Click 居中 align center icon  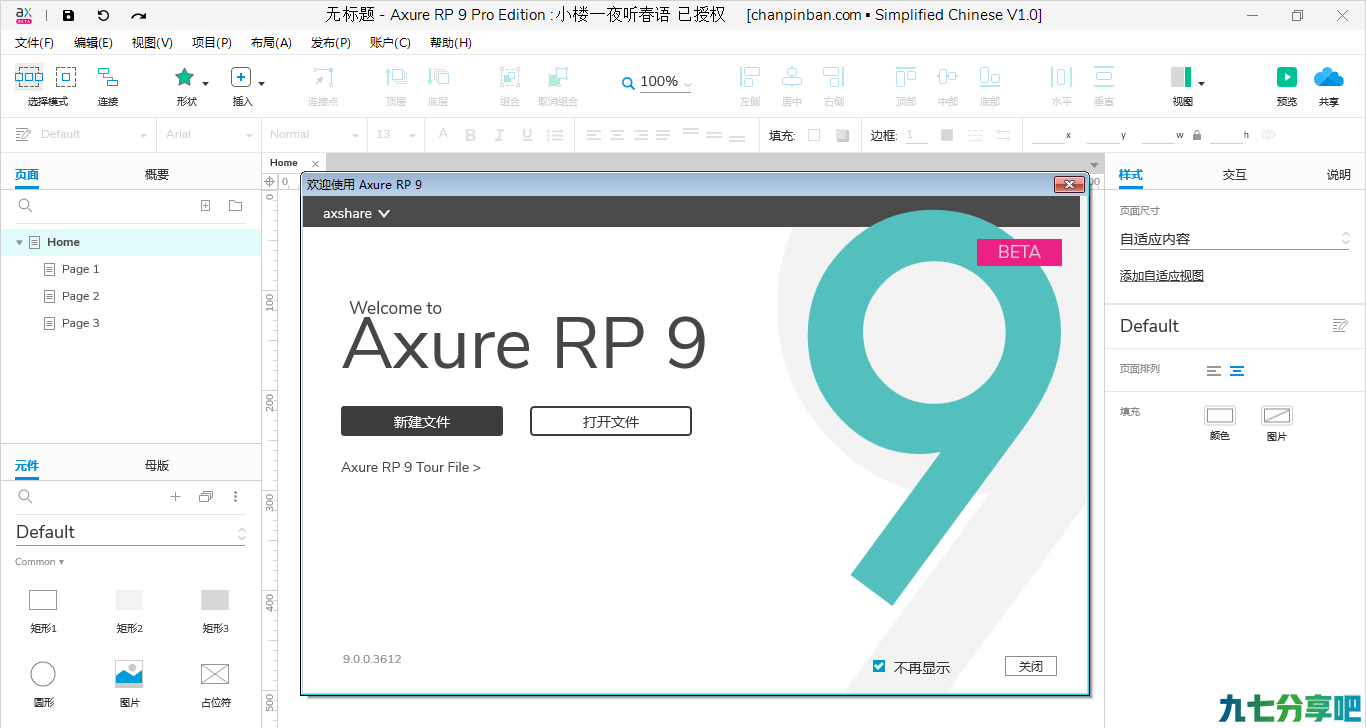(792, 77)
